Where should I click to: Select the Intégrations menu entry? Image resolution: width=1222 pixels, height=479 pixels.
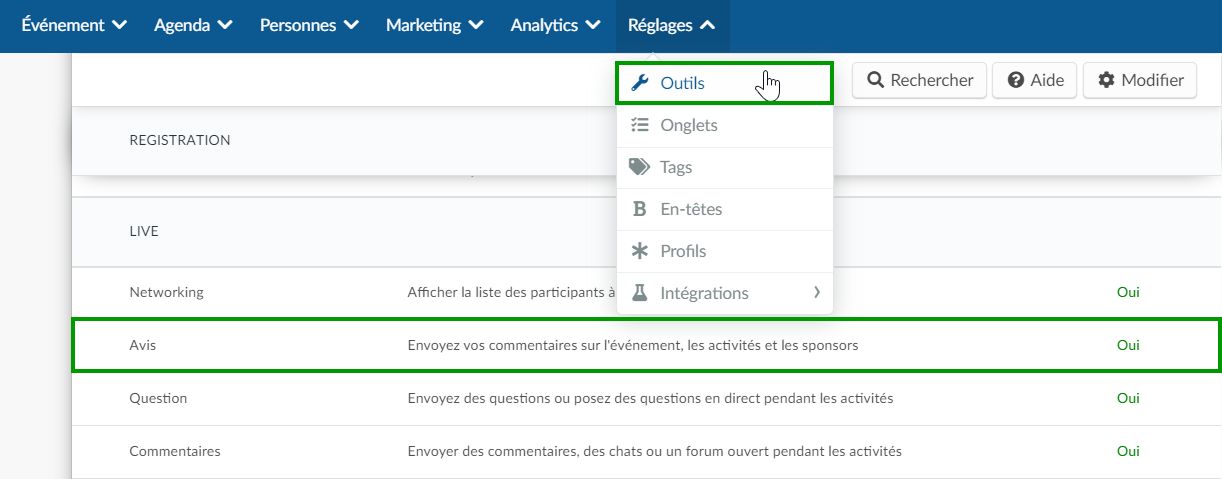724,293
